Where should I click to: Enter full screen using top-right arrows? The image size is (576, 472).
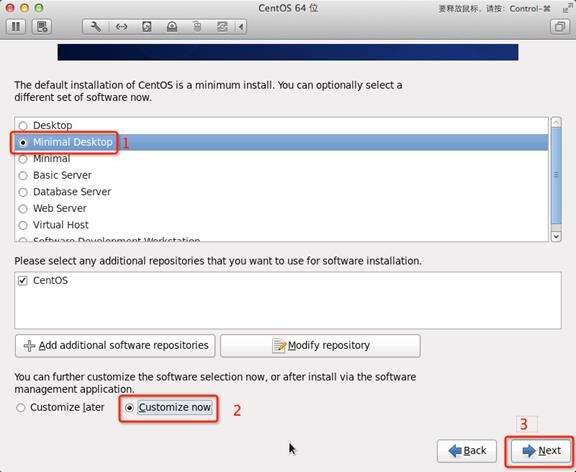[568, 8]
